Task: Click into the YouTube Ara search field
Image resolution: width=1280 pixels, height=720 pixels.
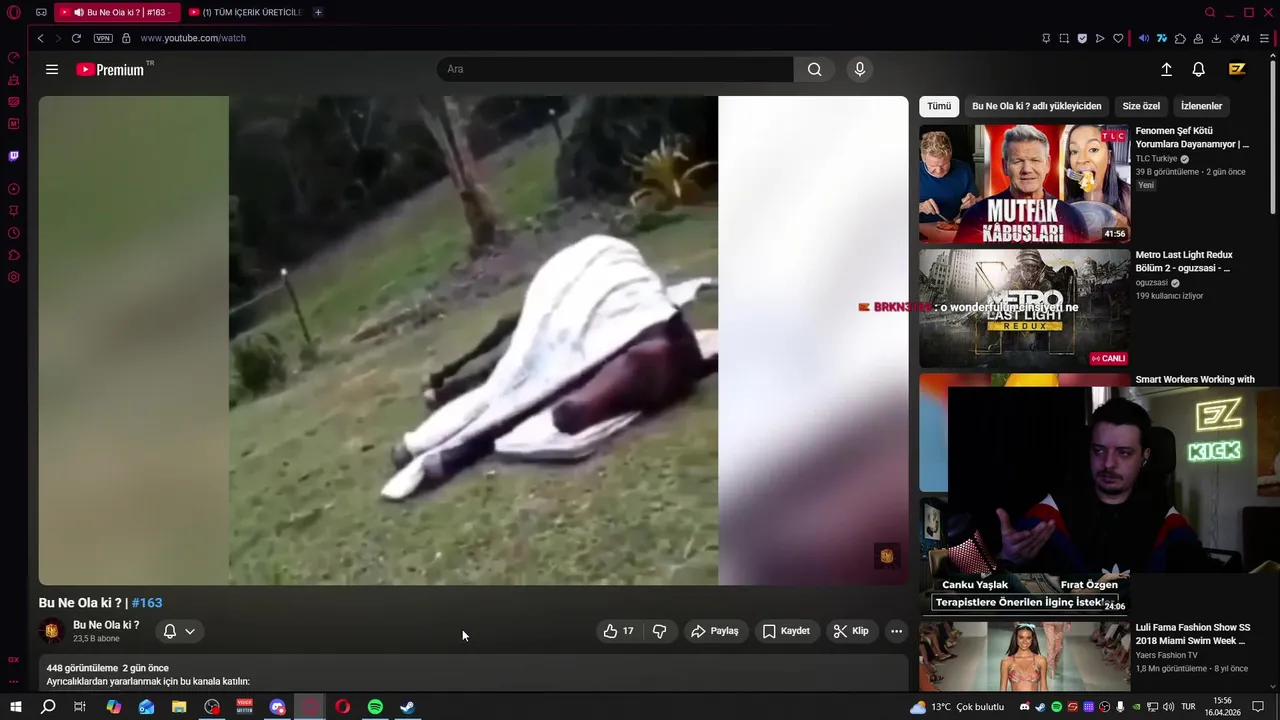Action: tap(615, 69)
